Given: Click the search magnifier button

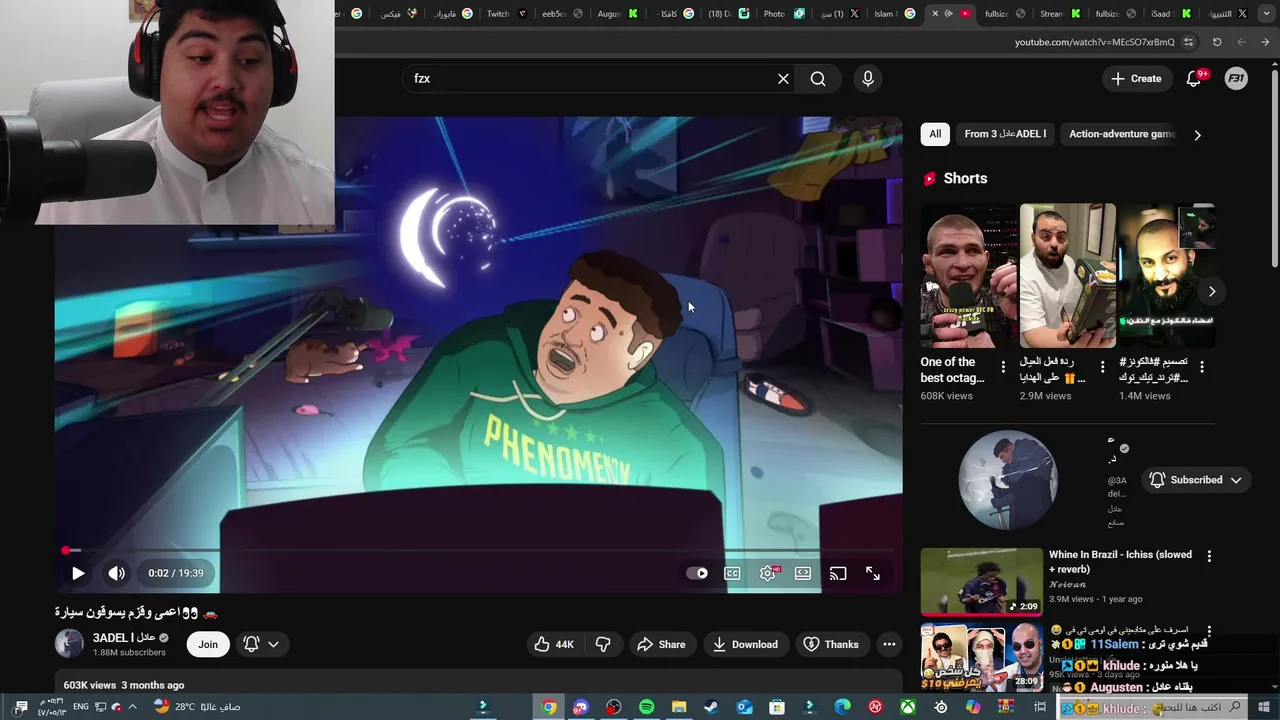Looking at the screenshot, I should 818,79.
